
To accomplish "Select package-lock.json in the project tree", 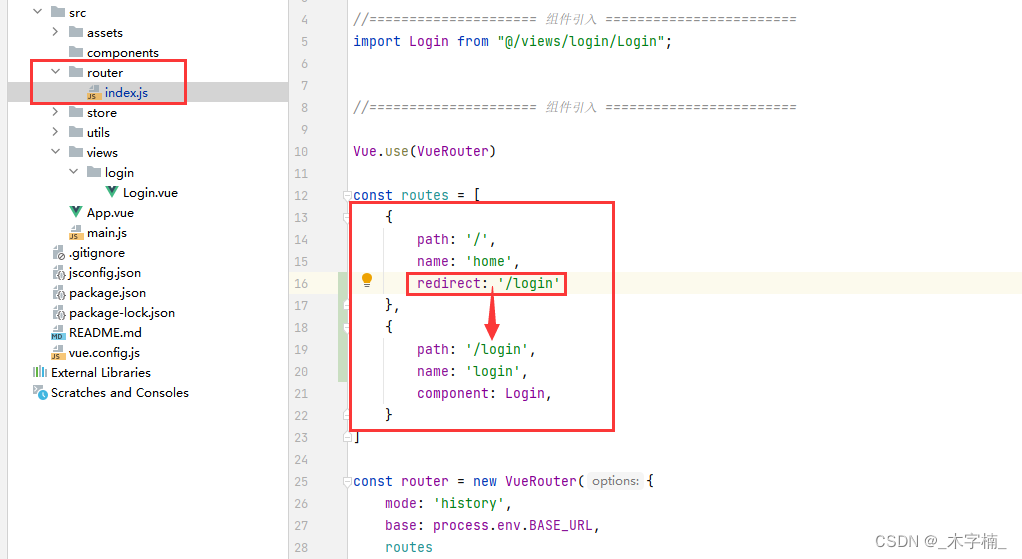I will (x=122, y=313).
